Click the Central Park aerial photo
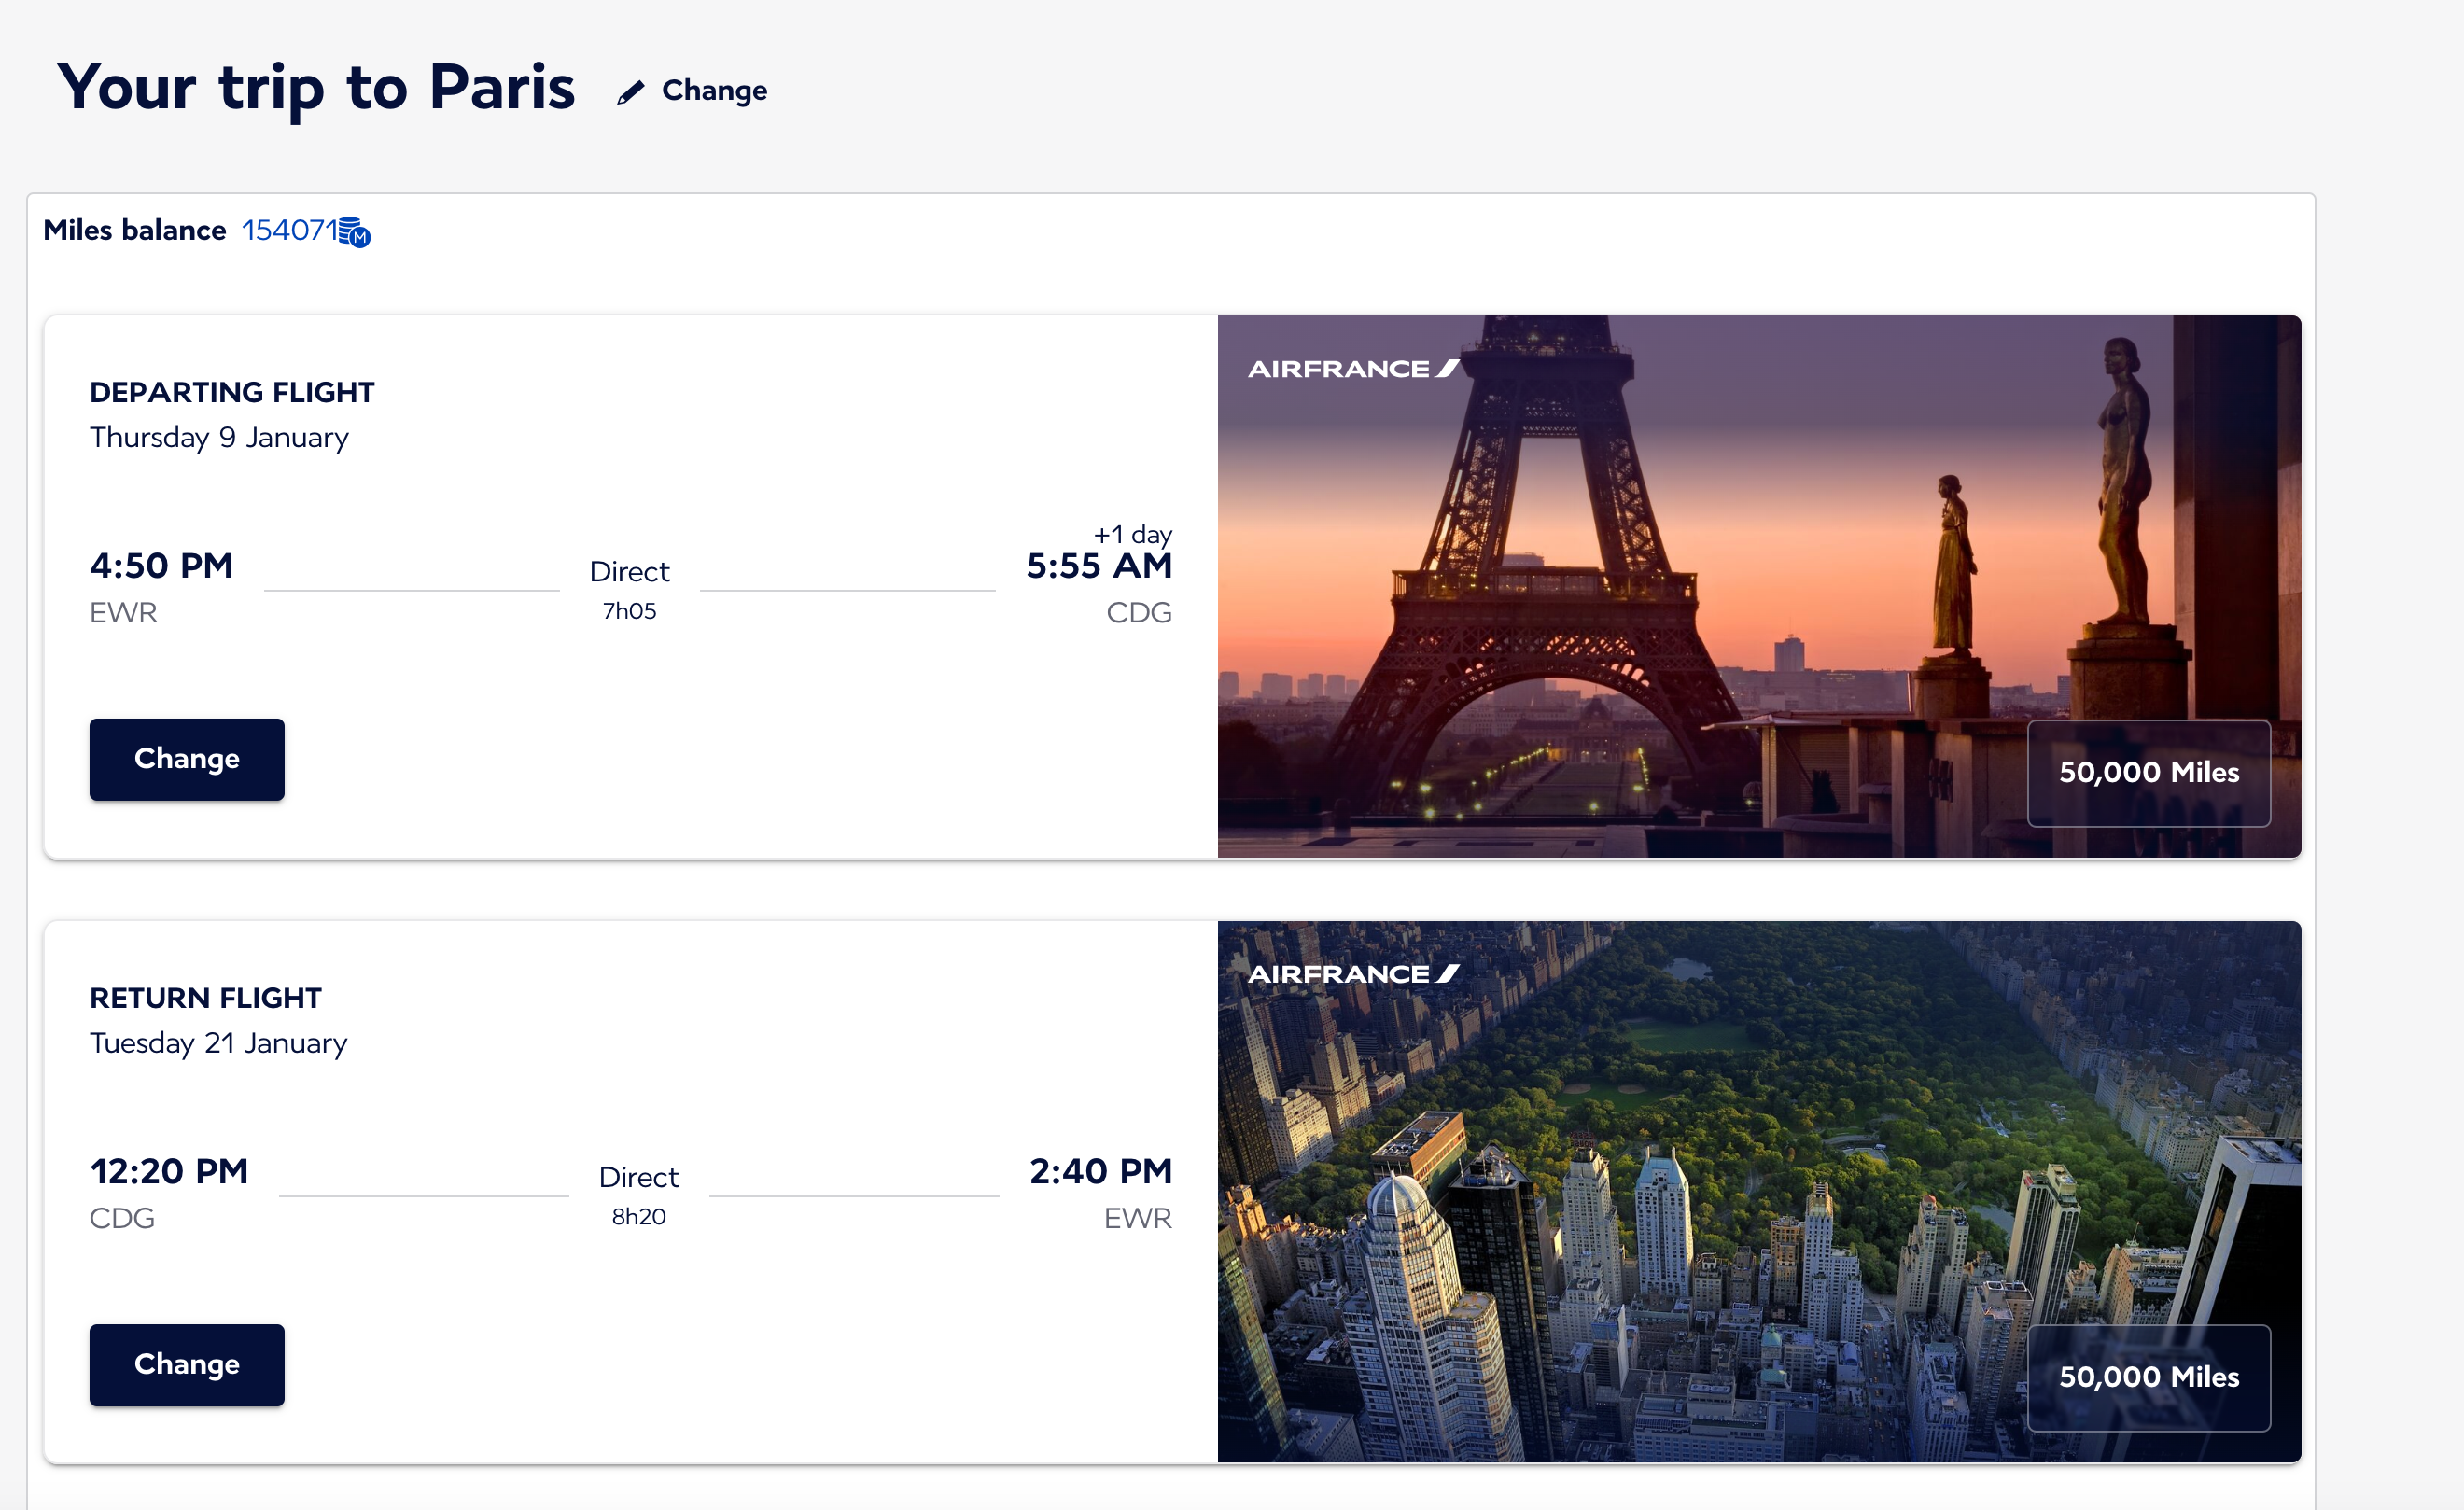This screenshot has height=1510, width=2464. 1700,1150
